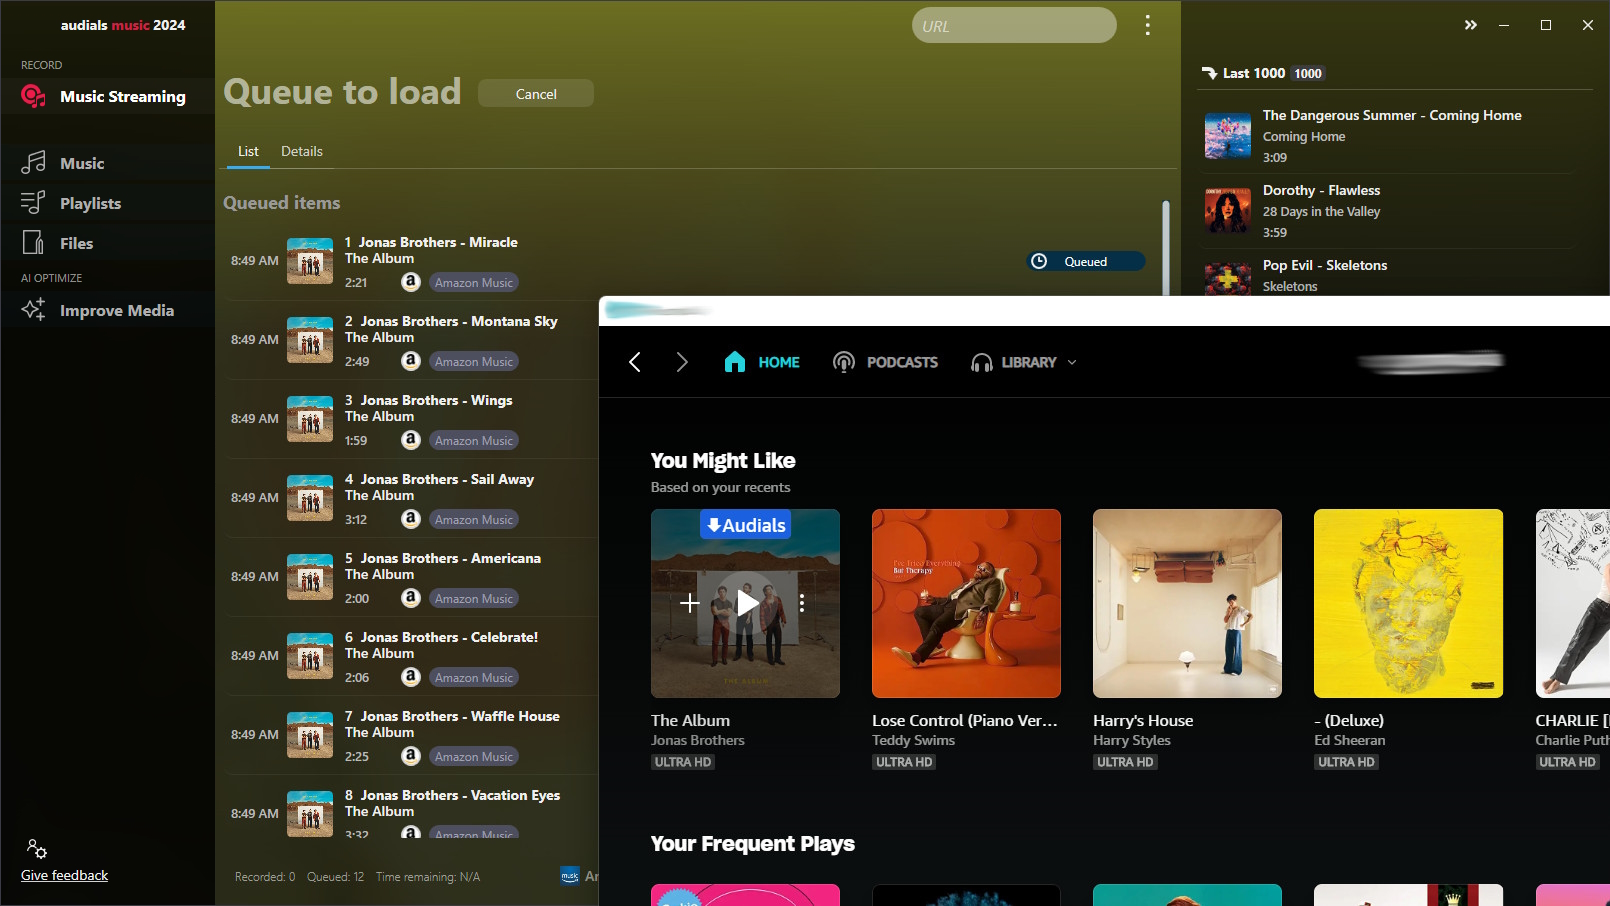Click the Queued: 12 status text

point(335,876)
